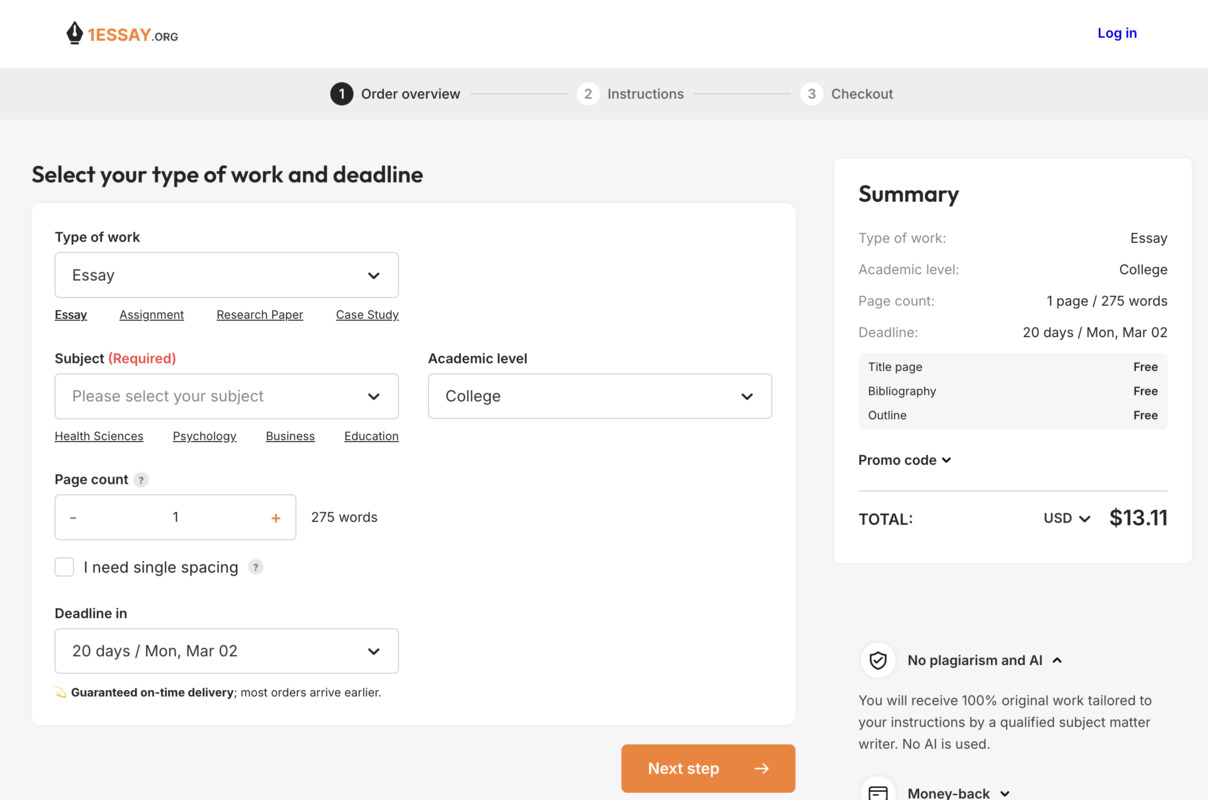Click the Page count help icon
This screenshot has height=800, width=1208.
tap(141, 480)
